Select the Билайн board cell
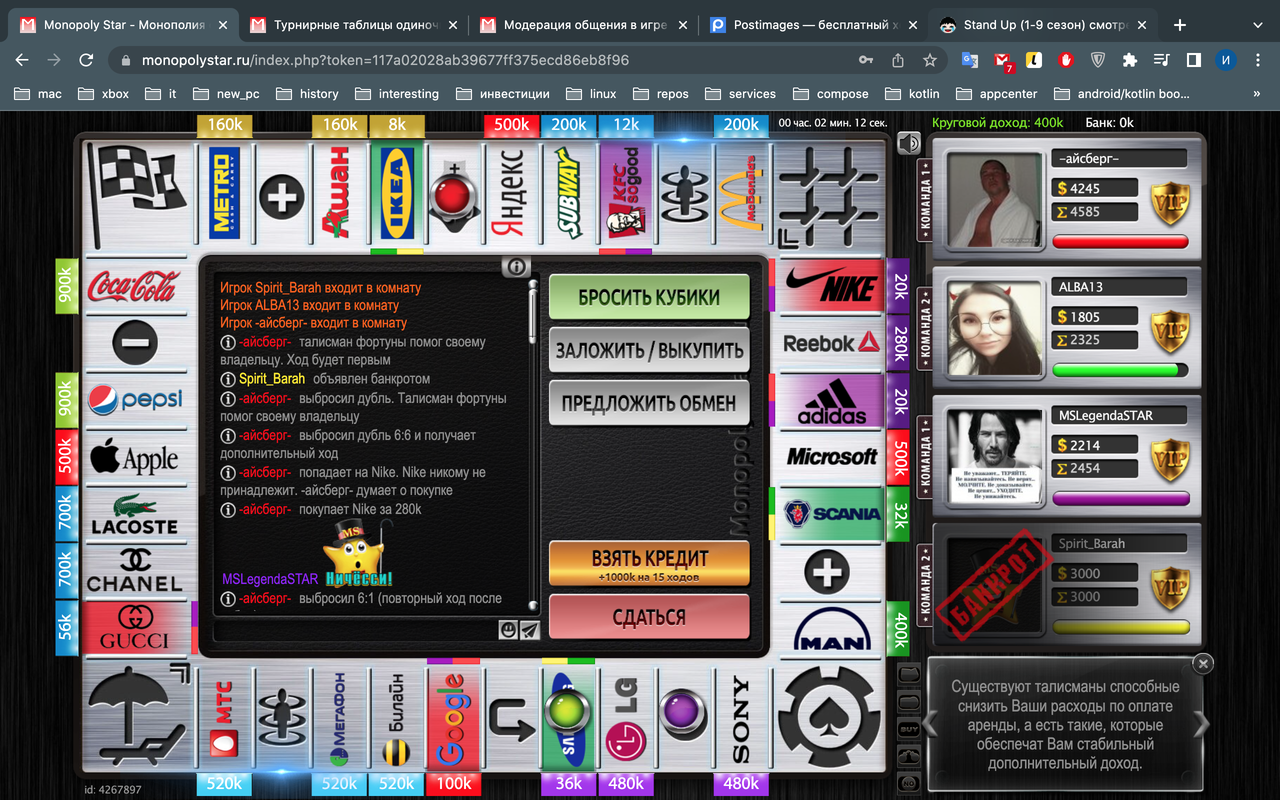This screenshot has width=1280, height=800. tap(397, 718)
